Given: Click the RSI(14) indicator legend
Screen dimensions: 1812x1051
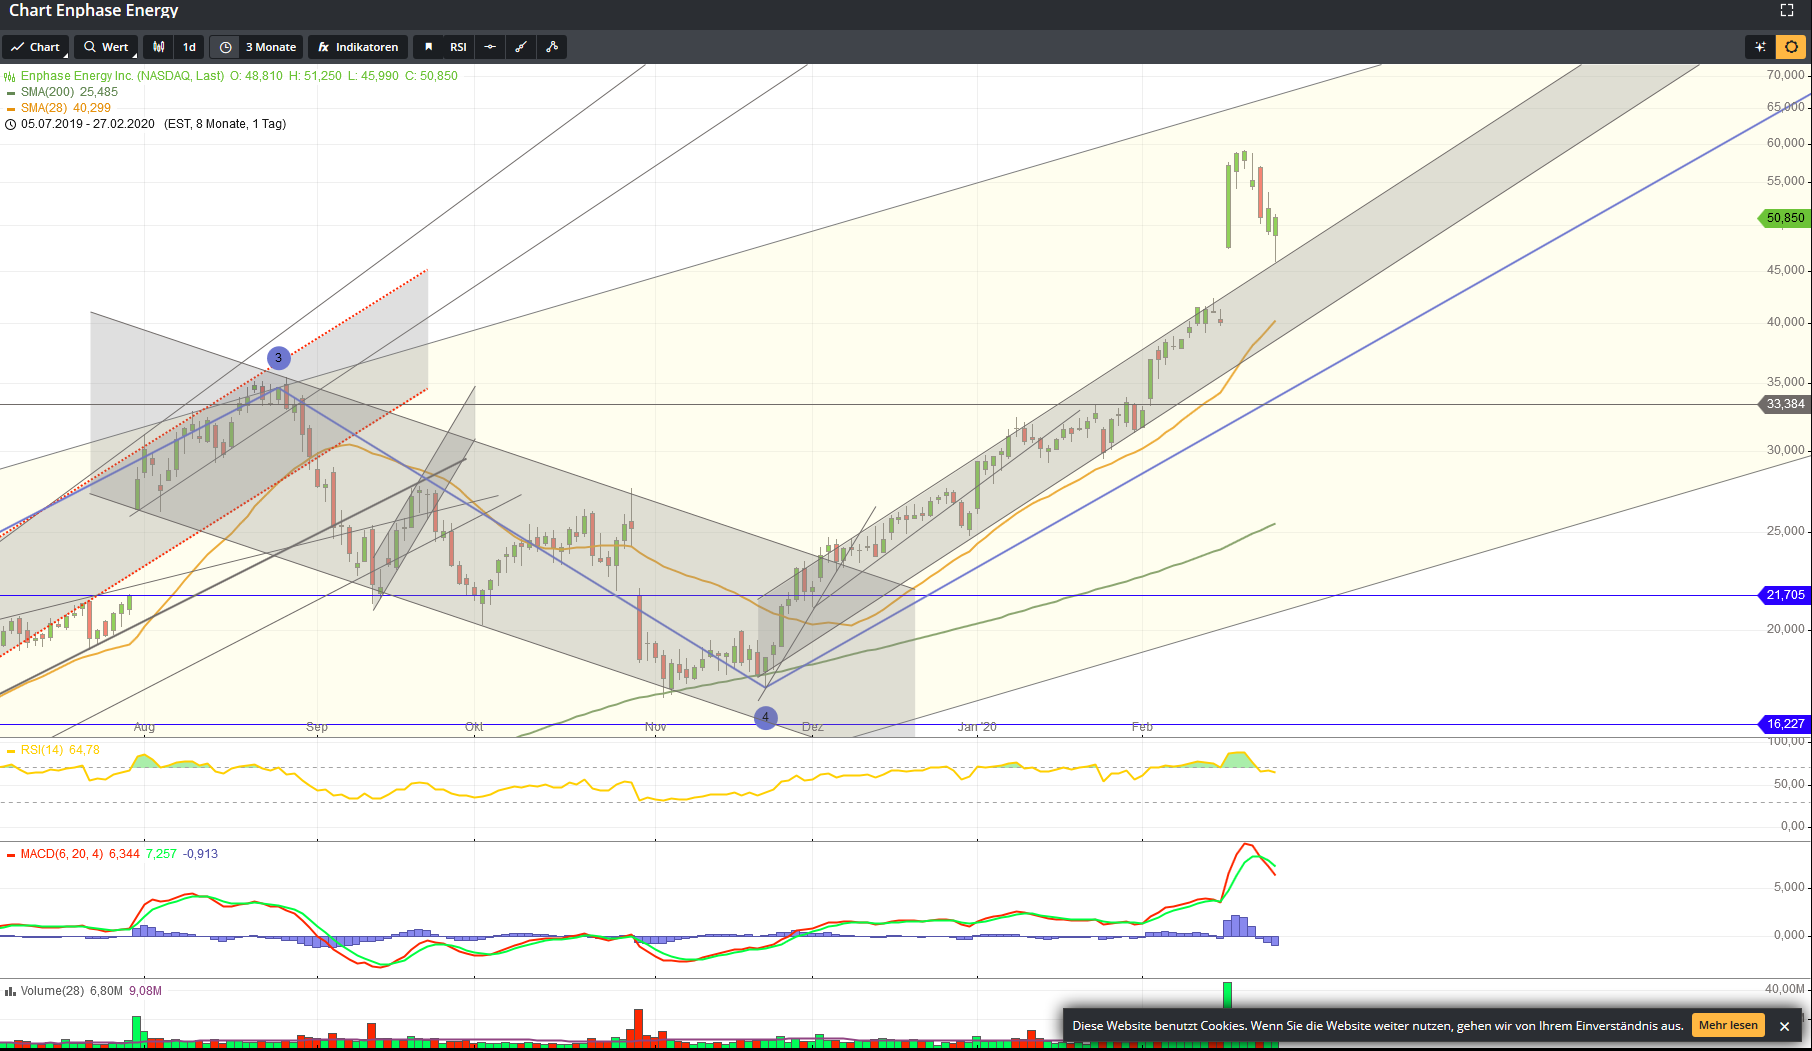Looking at the screenshot, I should point(60,750).
